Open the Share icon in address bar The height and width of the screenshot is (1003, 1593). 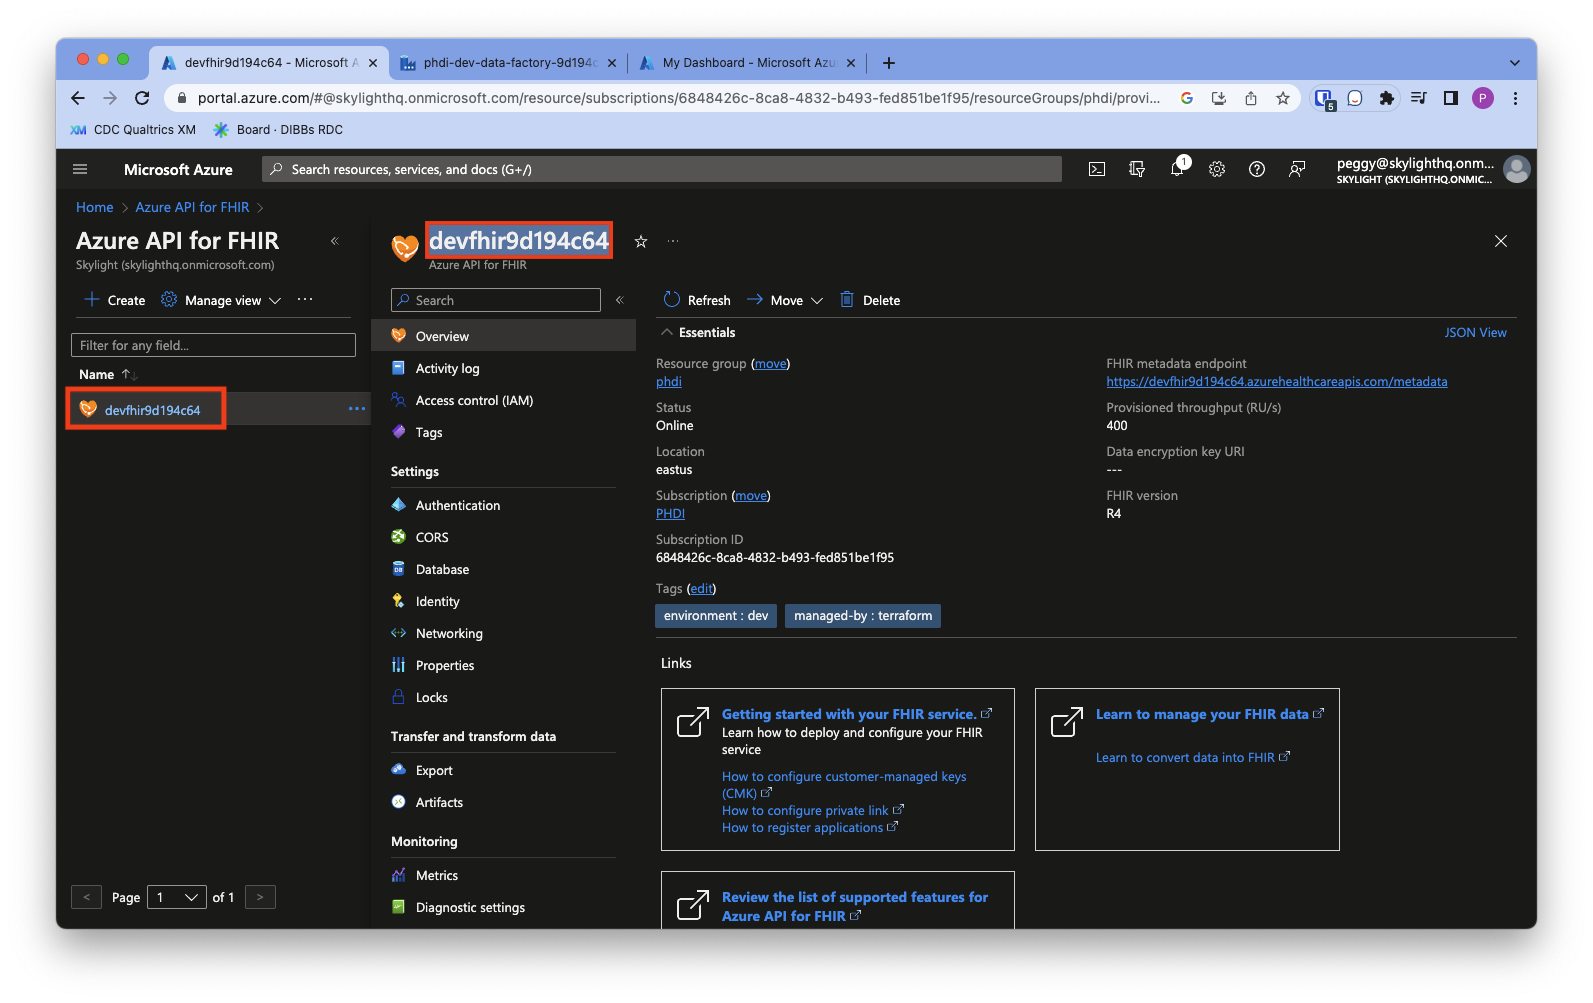click(x=1251, y=98)
